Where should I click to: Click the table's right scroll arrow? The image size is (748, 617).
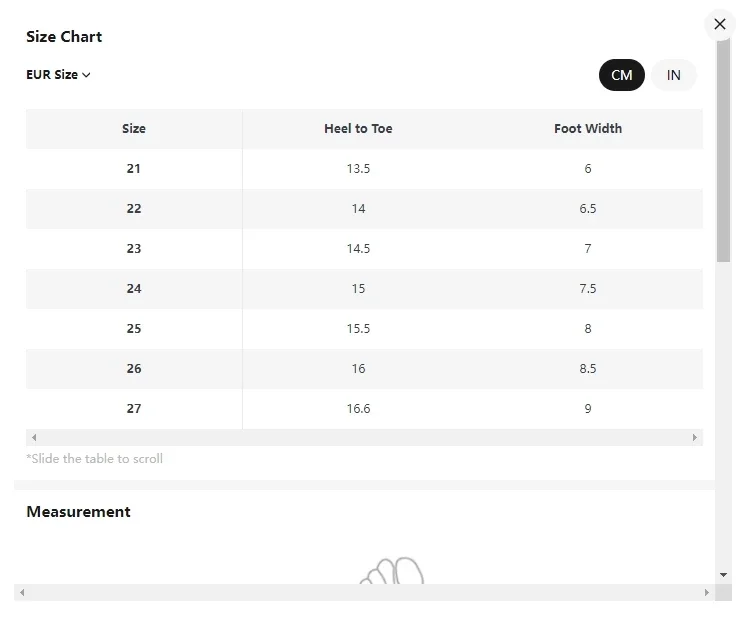click(695, 437)
